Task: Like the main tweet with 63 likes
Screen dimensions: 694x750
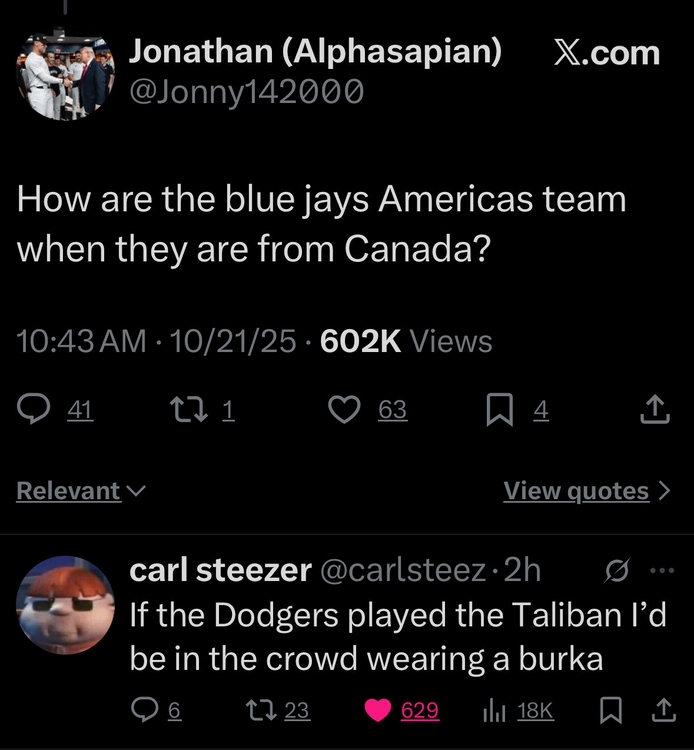Action: tap(345, 410)
